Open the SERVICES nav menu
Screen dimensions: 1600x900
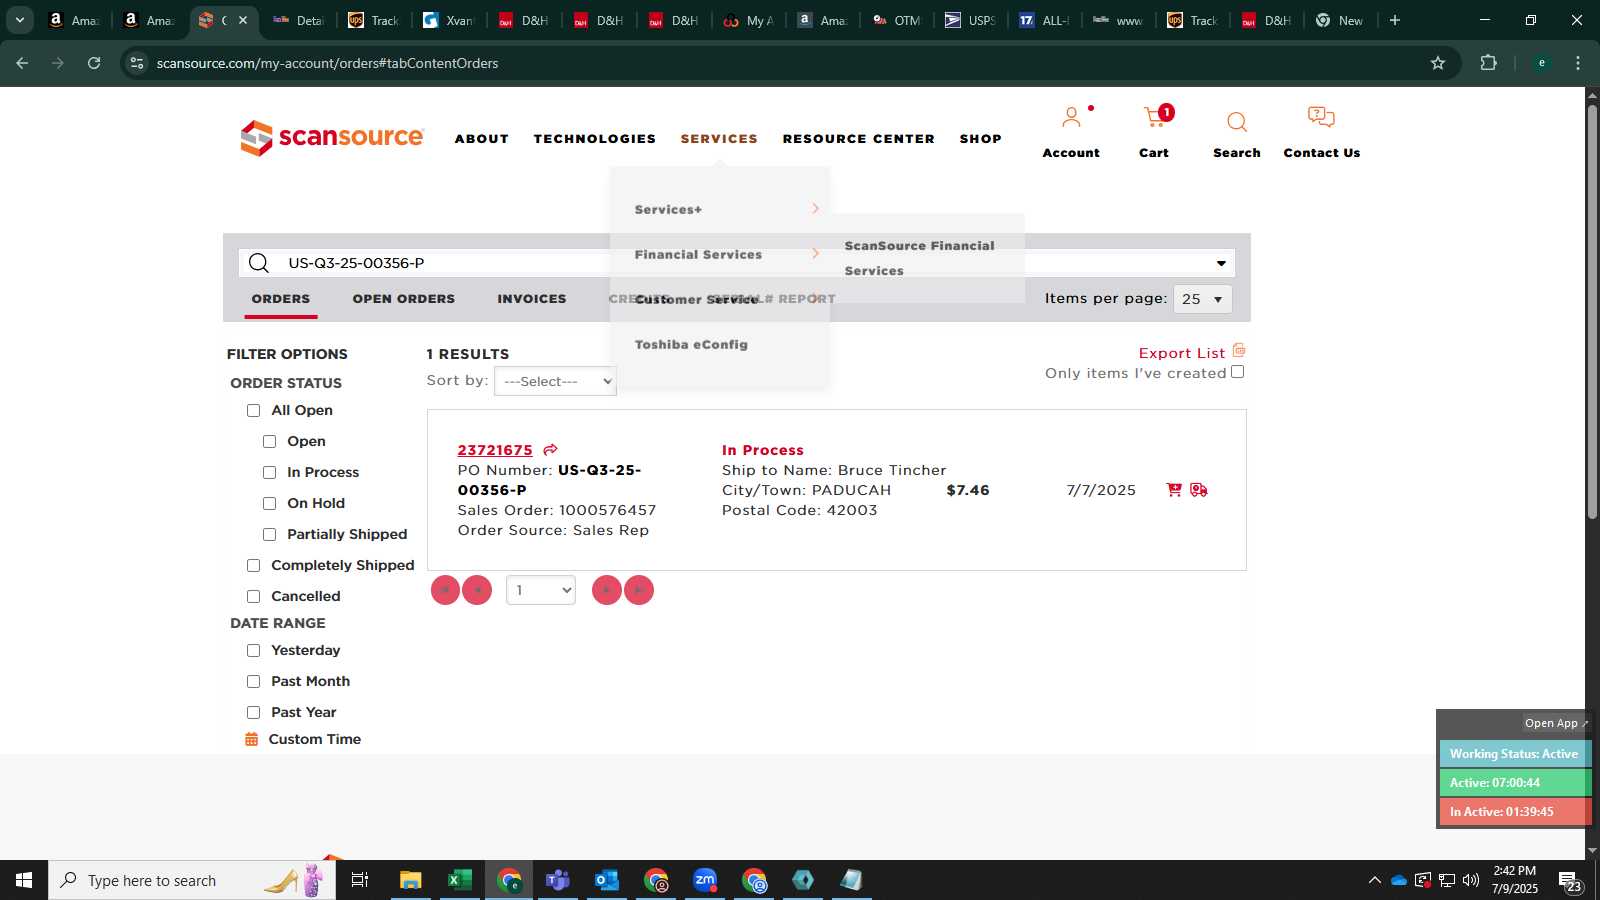(x=719, y=139)
